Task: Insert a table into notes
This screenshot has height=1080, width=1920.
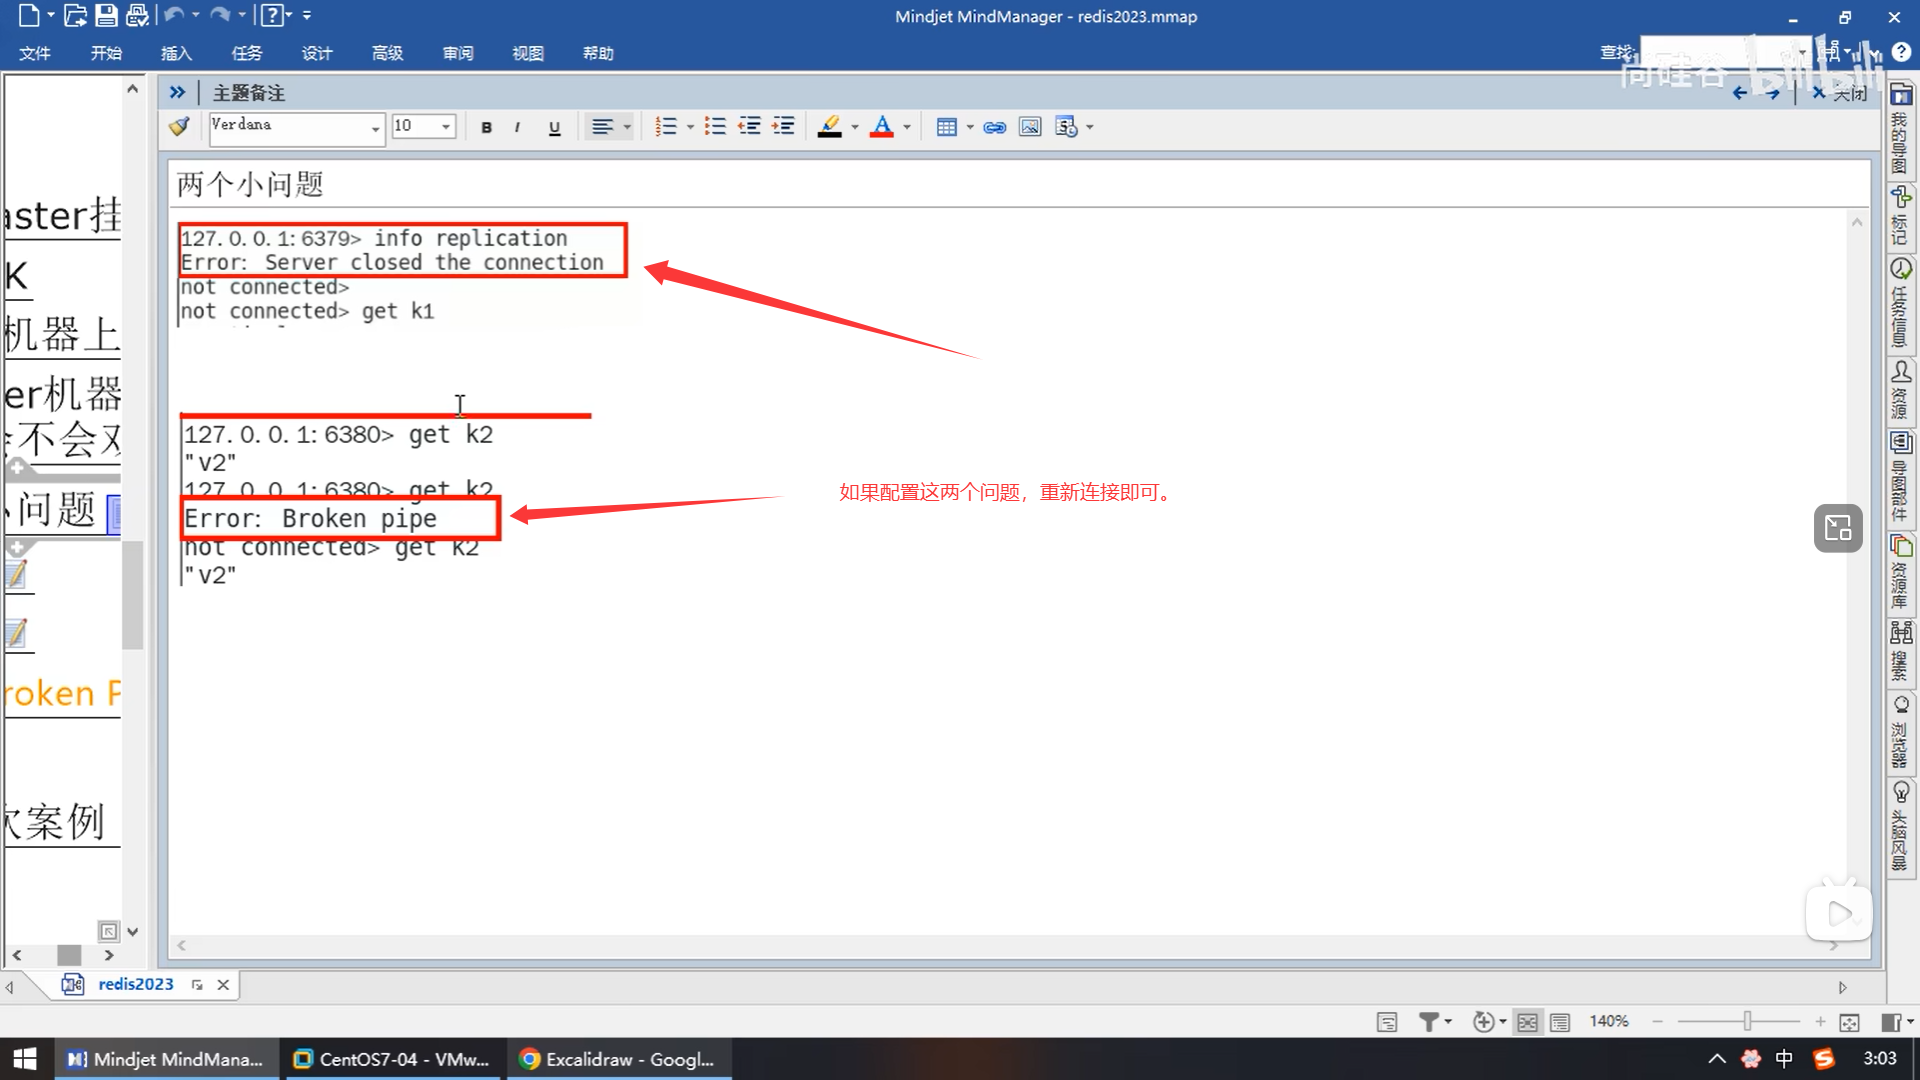Action: pos(946,127)
